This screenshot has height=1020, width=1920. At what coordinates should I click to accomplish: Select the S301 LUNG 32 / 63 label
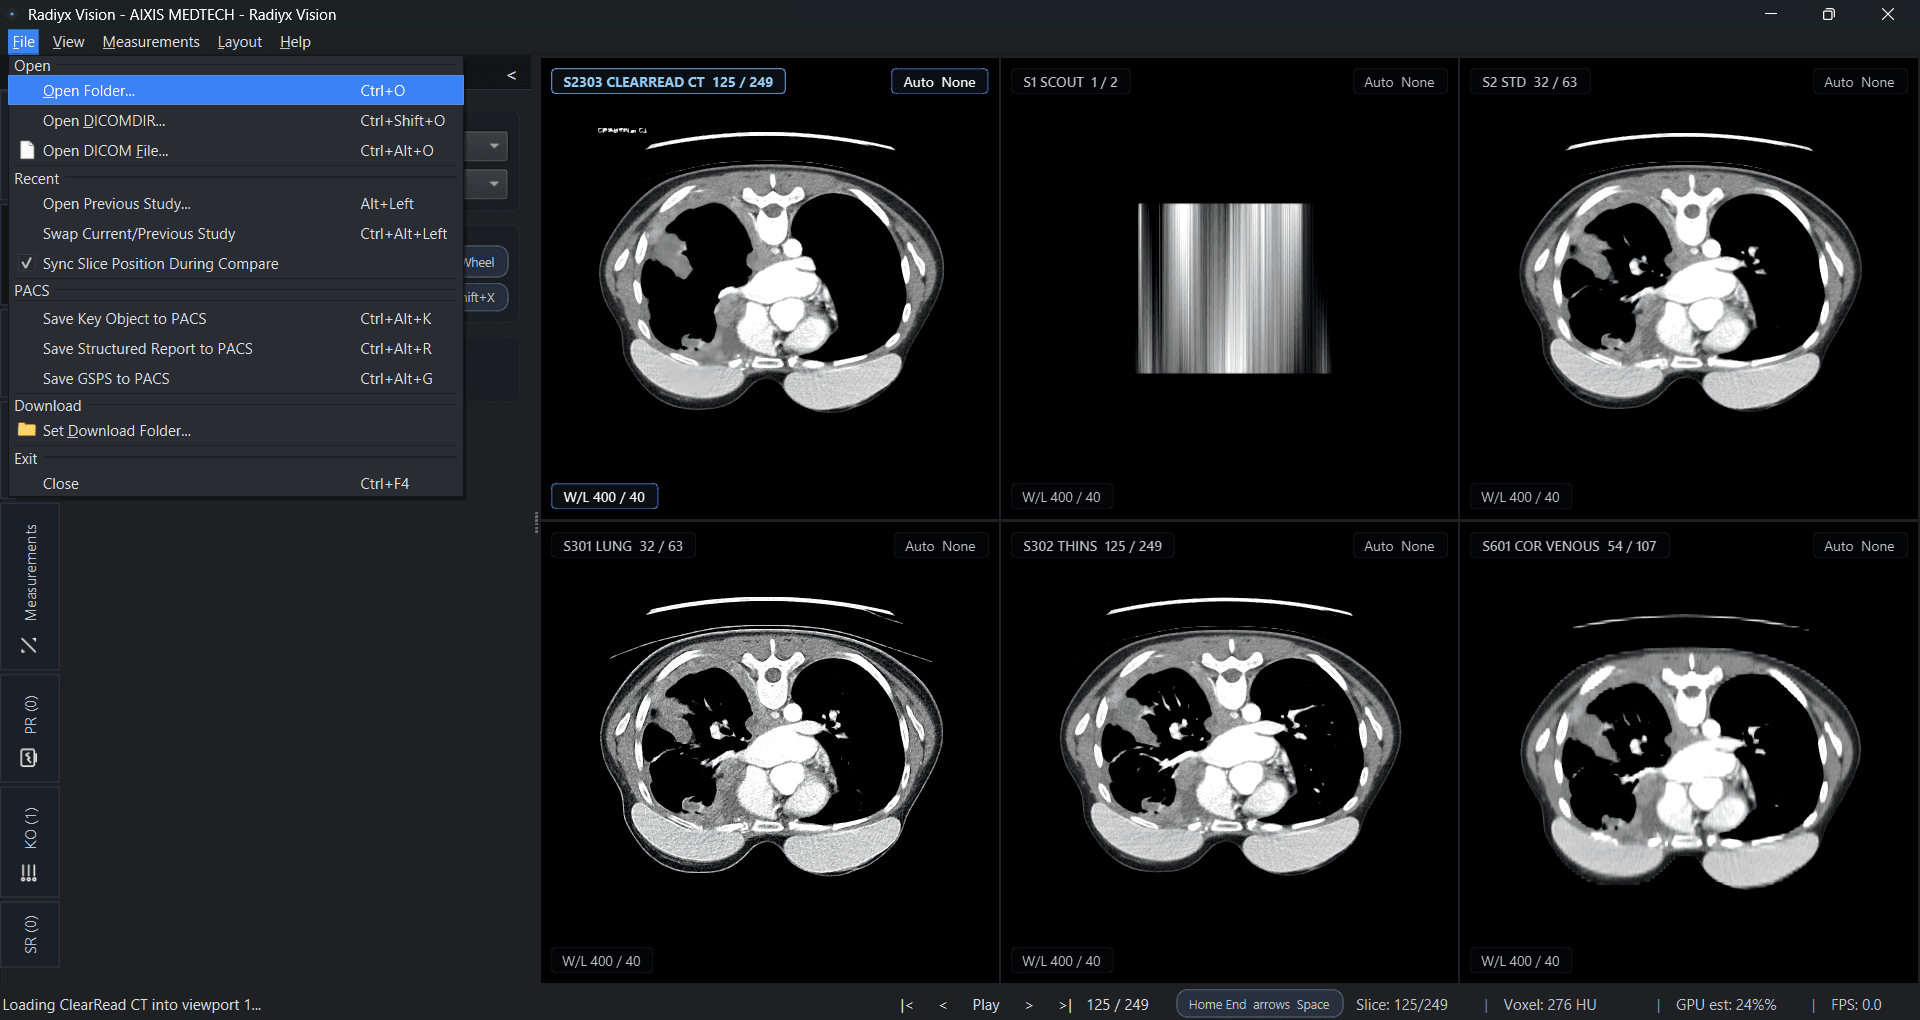tap(623, 546)
